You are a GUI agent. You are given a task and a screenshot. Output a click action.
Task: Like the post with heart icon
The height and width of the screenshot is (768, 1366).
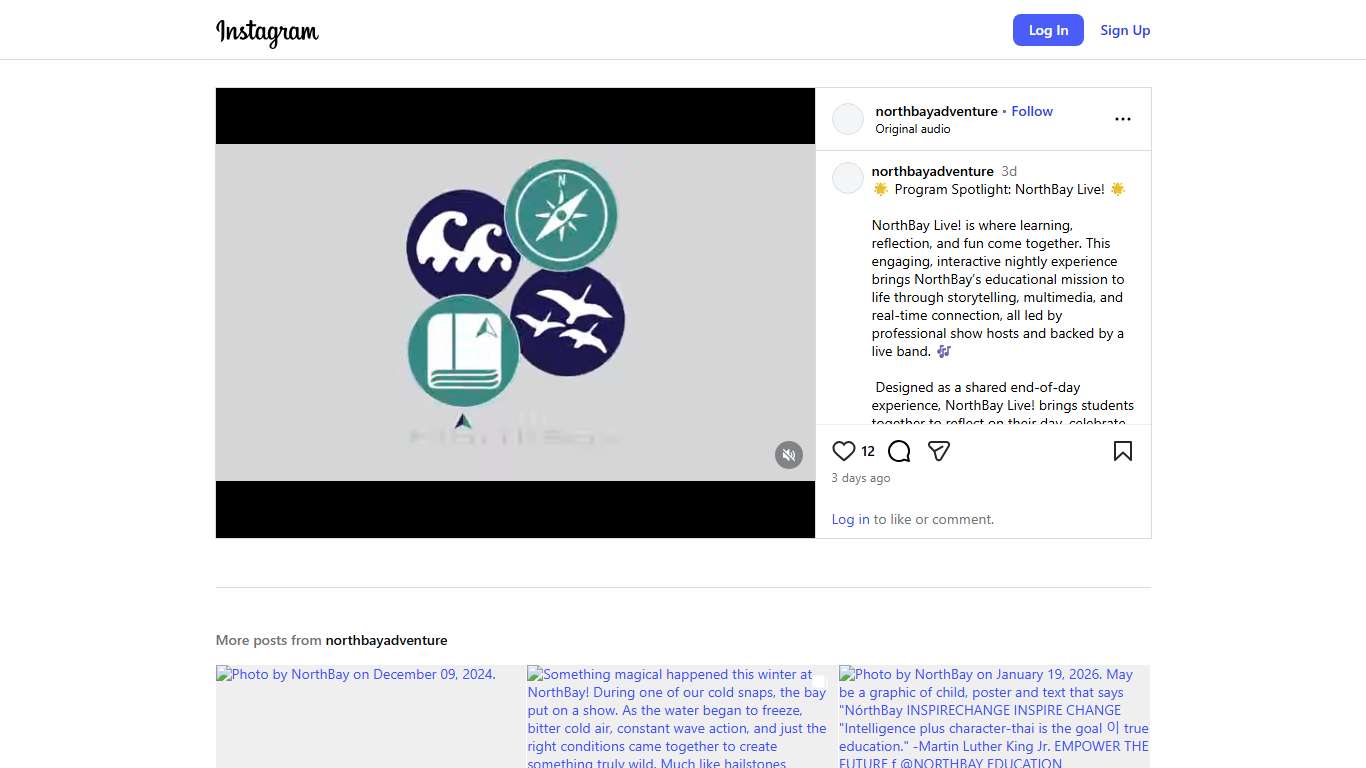click(844, 451)
